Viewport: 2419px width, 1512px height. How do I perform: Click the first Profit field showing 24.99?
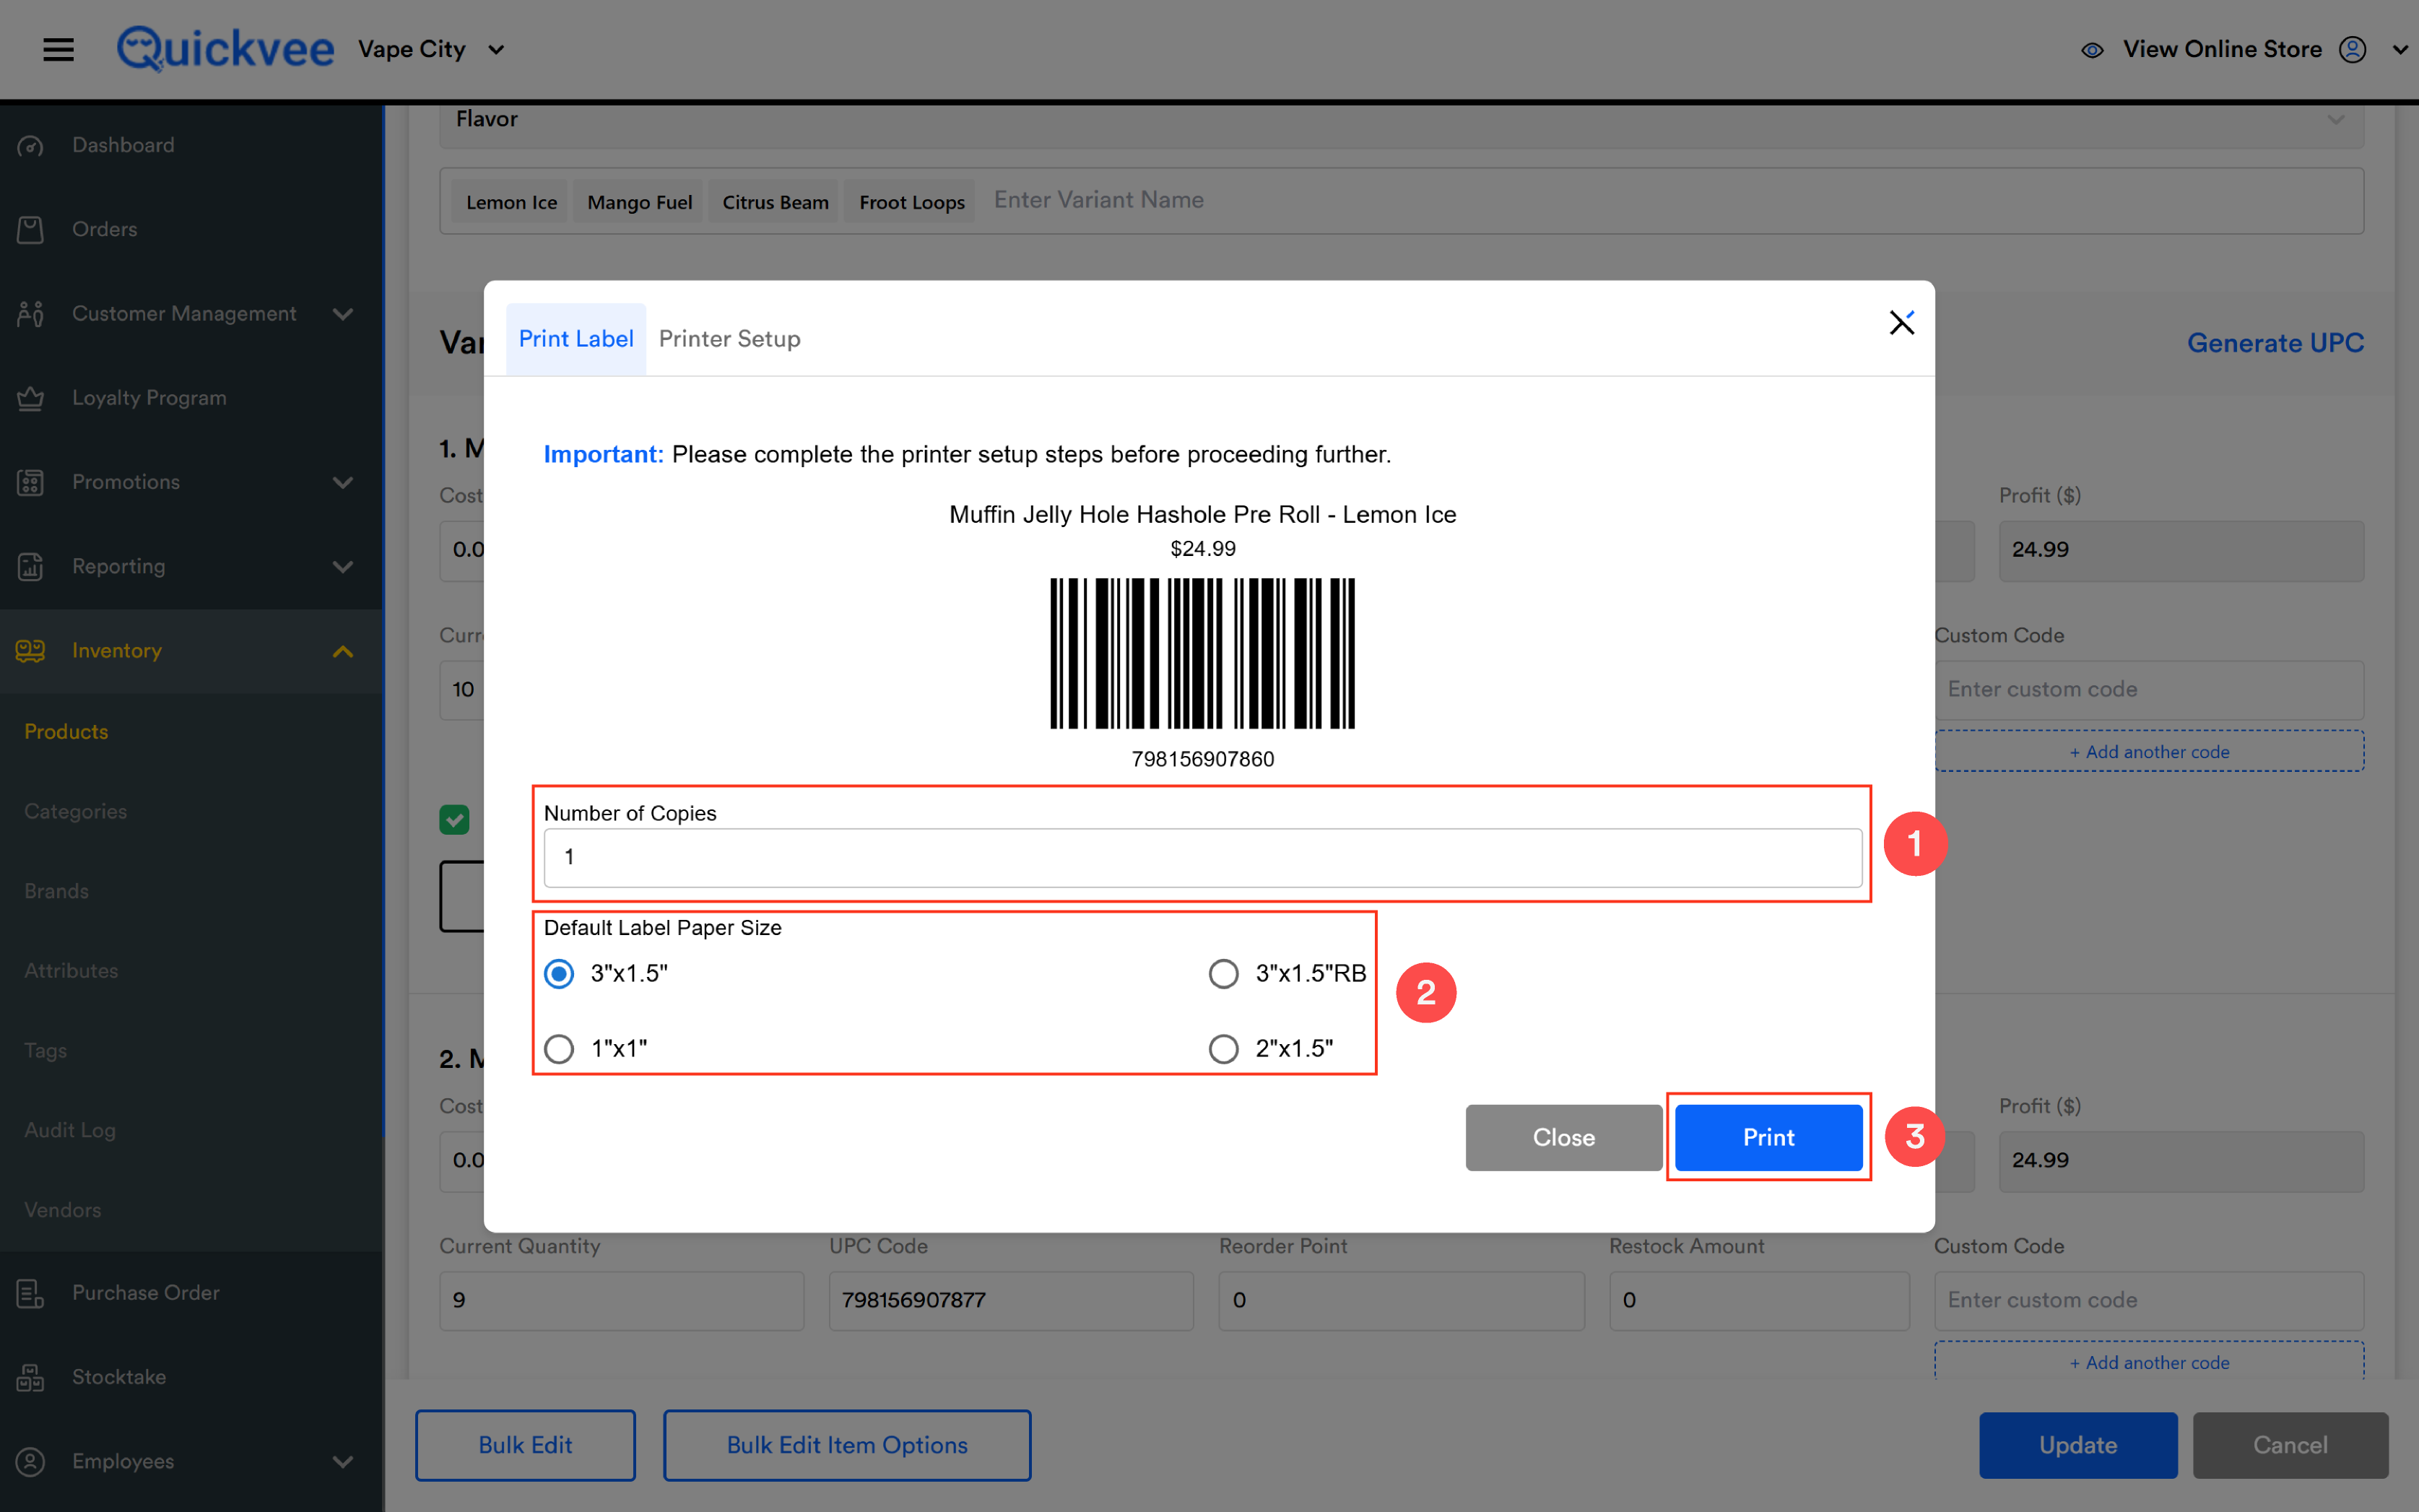pyautogui.click(x=2181, y=550)
